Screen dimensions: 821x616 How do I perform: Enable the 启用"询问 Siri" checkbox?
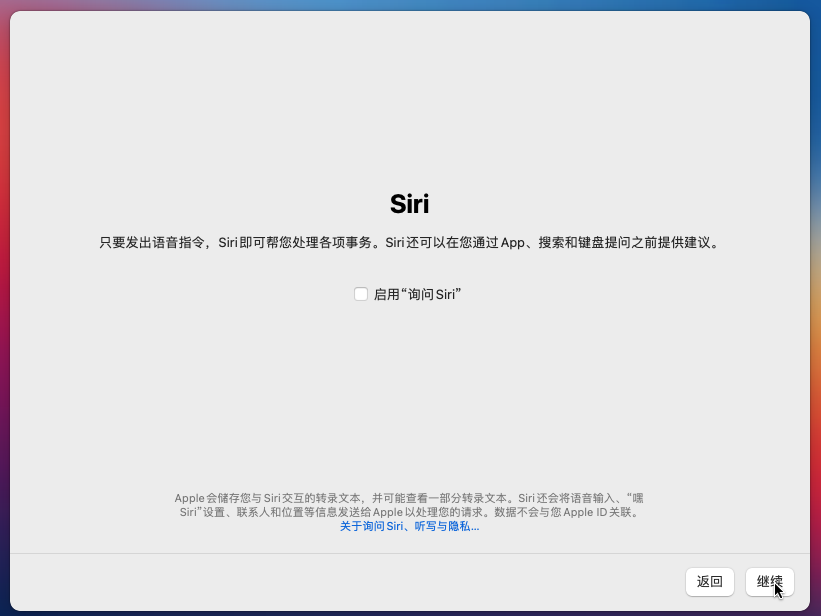point(361,294)
